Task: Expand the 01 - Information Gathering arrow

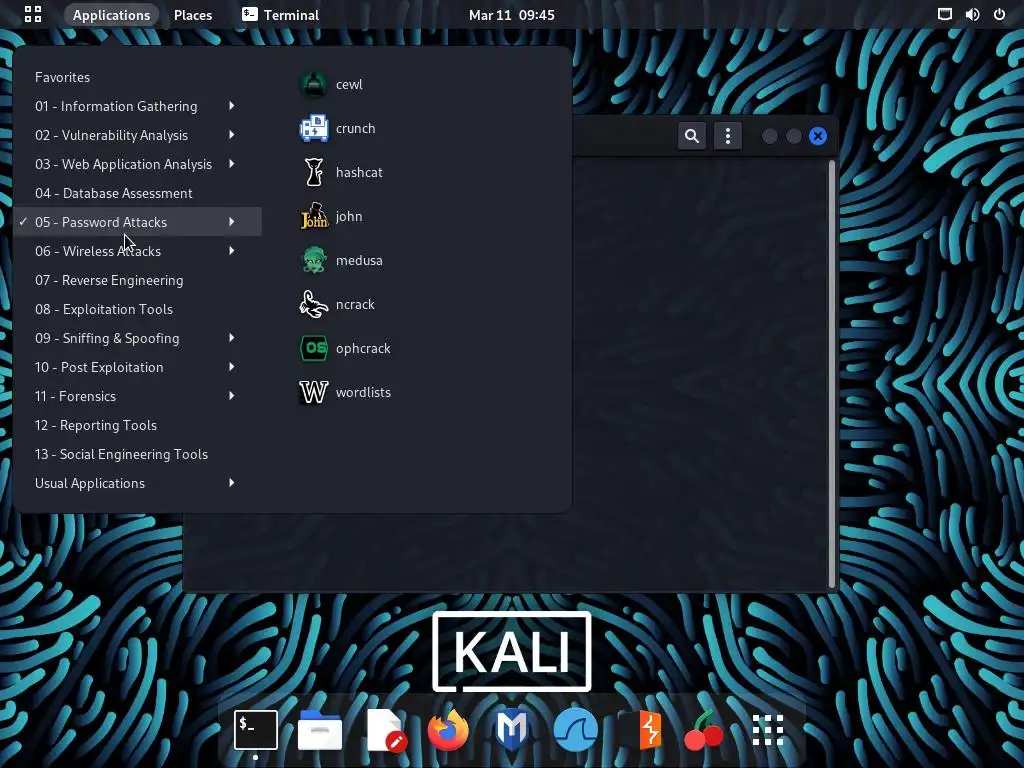Action: pos(232,106)
